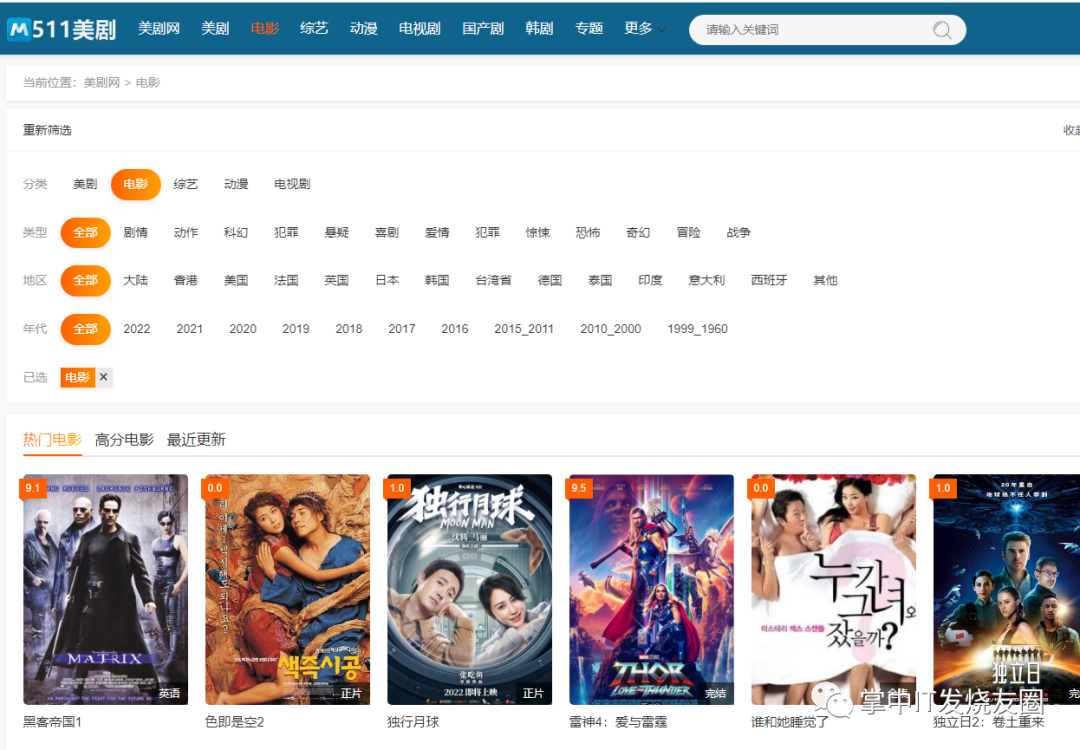Filter region by 大陆

136,280
